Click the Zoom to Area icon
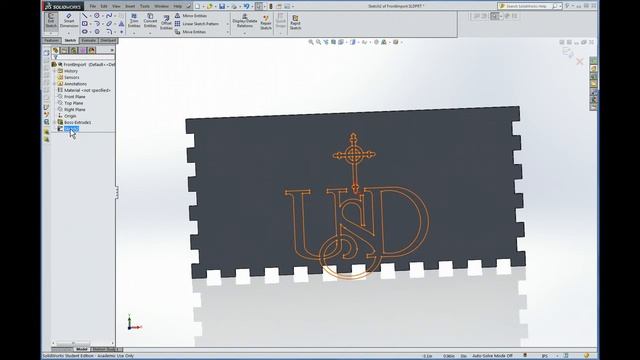This screenshot has width=640, height=360. coord(318,42)
